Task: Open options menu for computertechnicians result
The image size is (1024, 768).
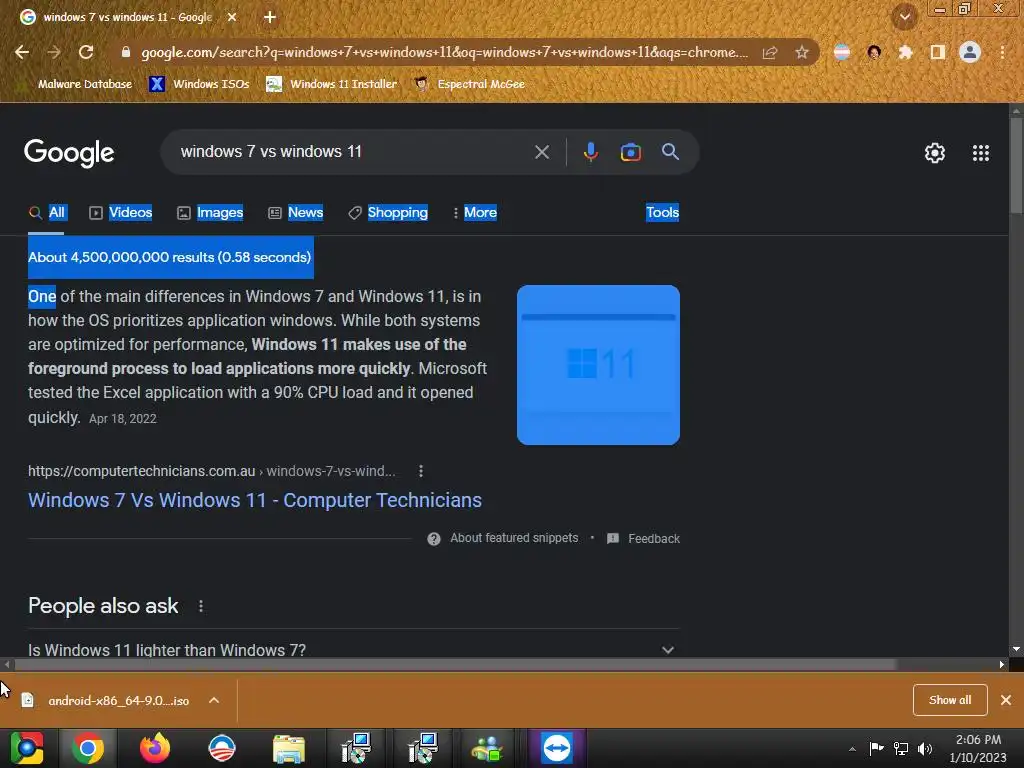Action: coord(421,471)
